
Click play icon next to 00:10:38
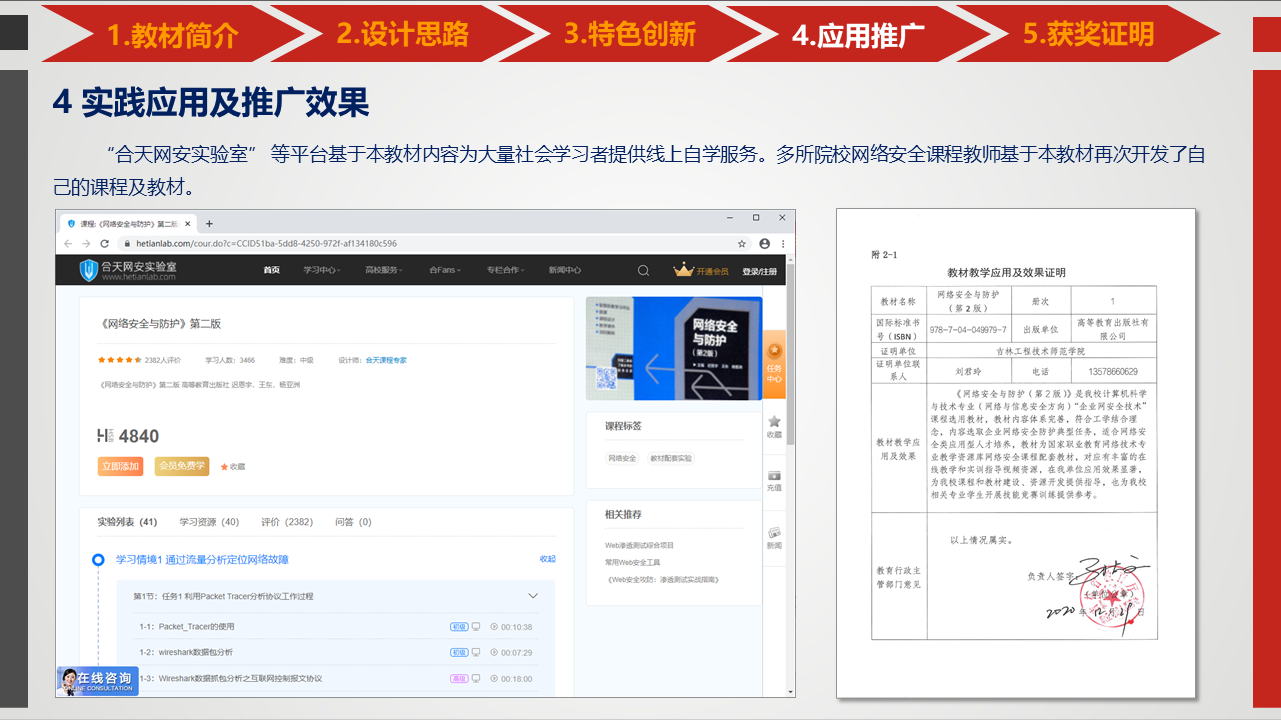(x=494, y=627)
